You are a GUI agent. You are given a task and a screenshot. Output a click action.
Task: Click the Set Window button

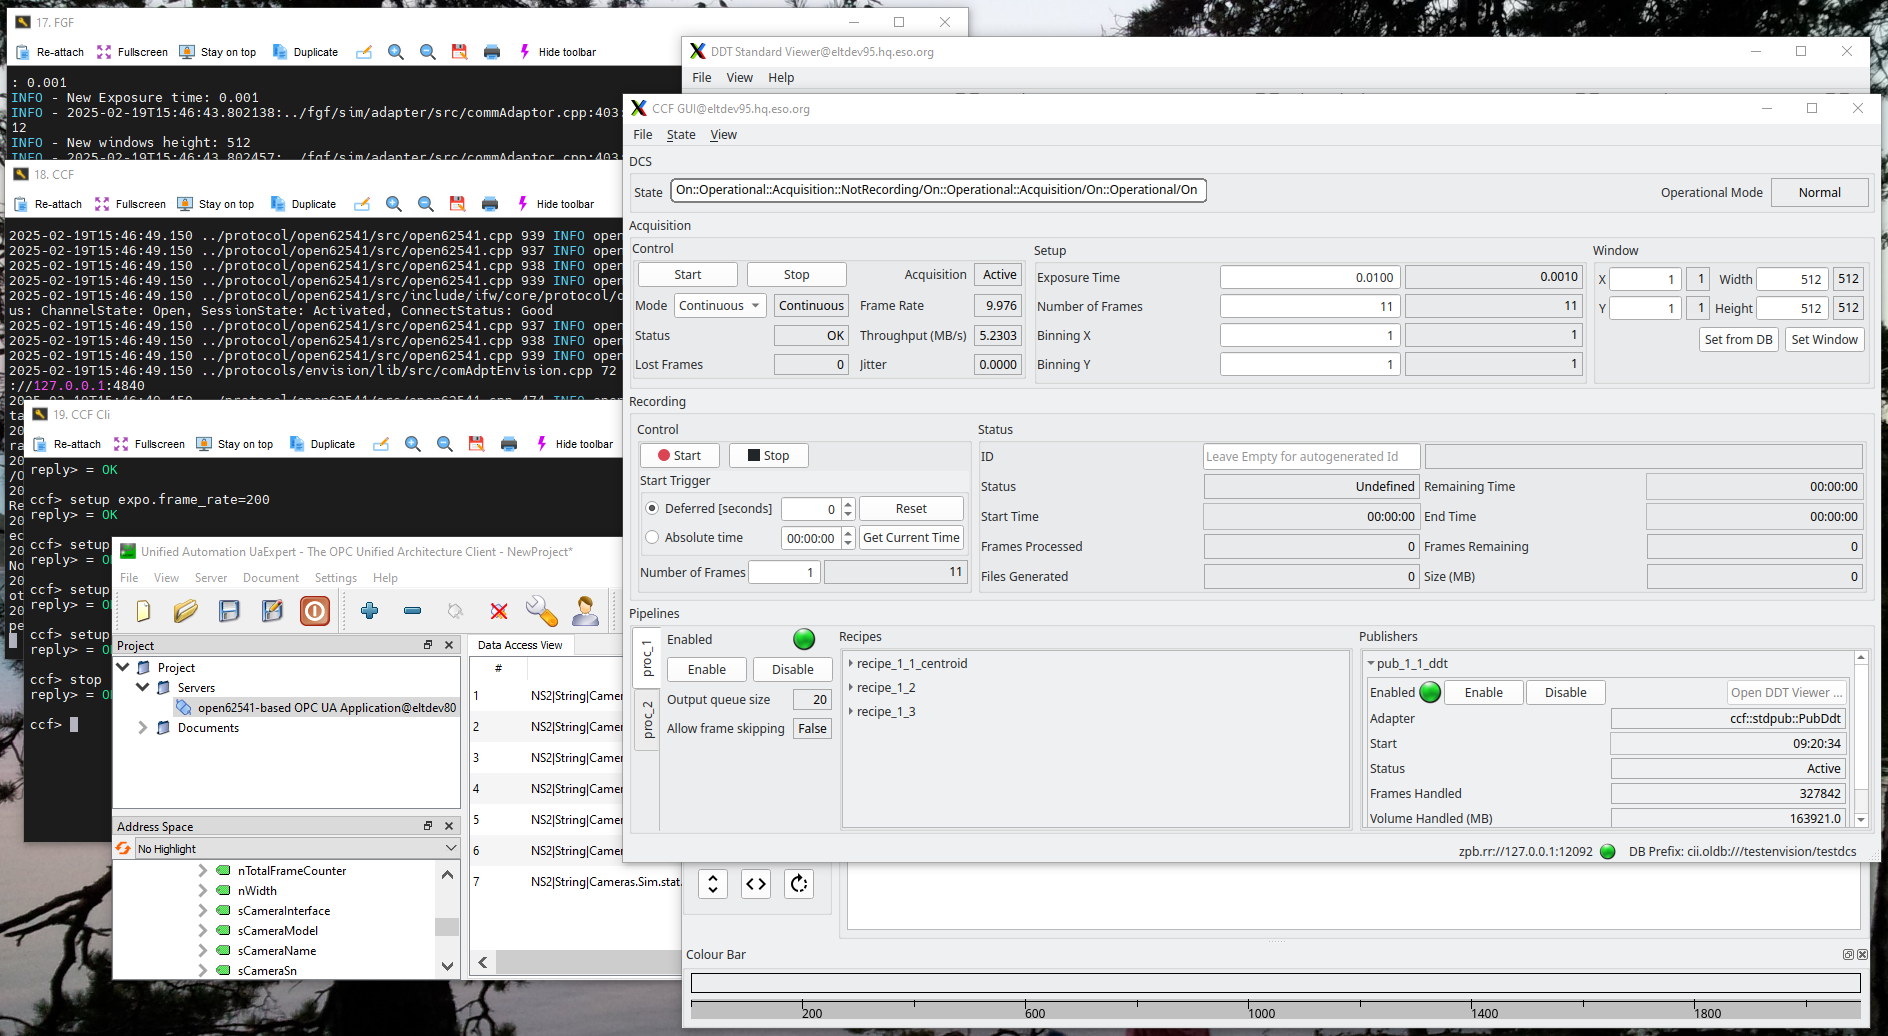coord(1824,340)
